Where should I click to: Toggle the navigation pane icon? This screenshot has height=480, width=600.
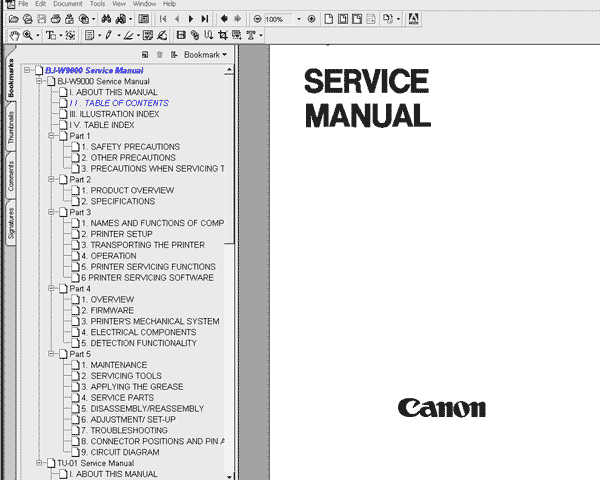(143, 19)
